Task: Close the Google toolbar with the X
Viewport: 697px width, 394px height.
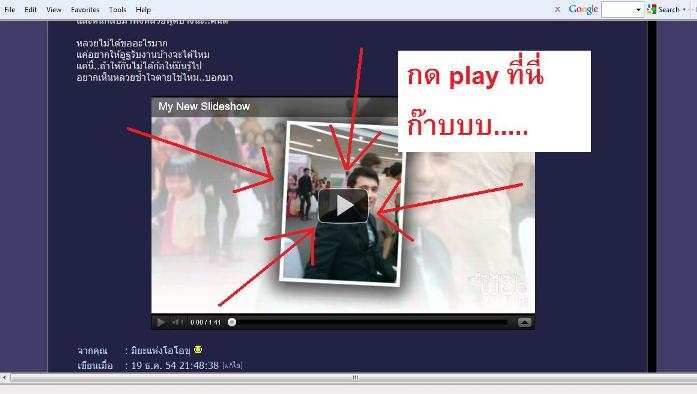Action: point(557,9)
